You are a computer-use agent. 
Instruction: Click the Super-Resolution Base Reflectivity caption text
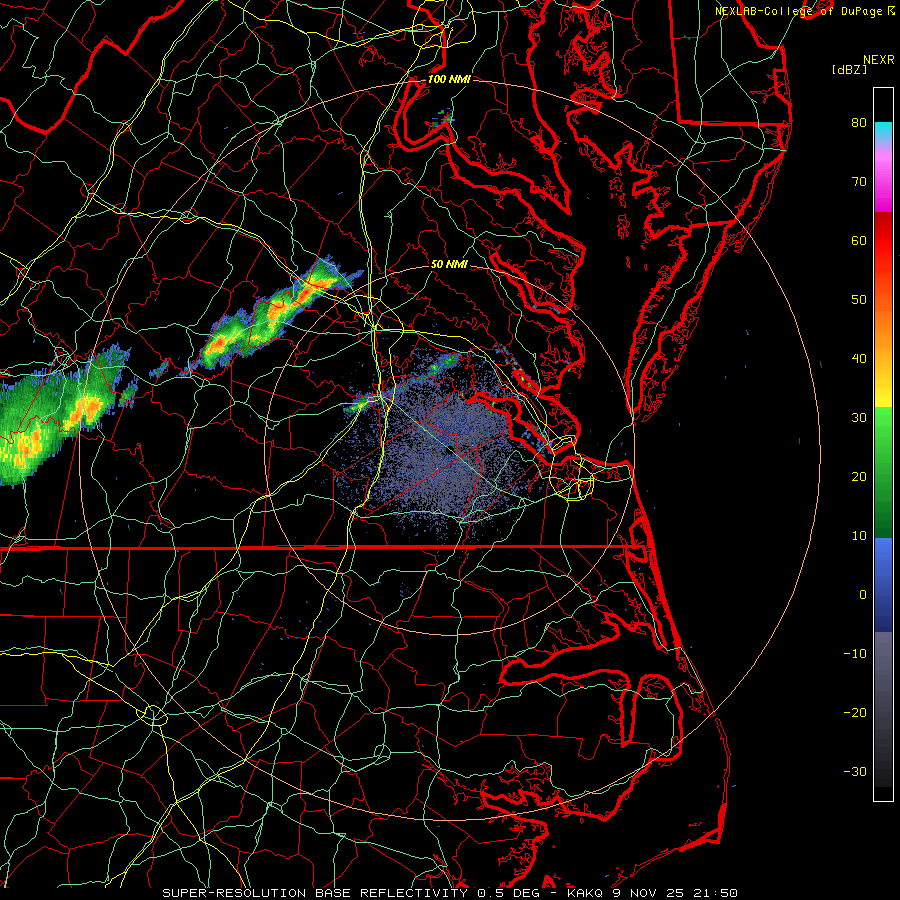click(x=315, y=893)
